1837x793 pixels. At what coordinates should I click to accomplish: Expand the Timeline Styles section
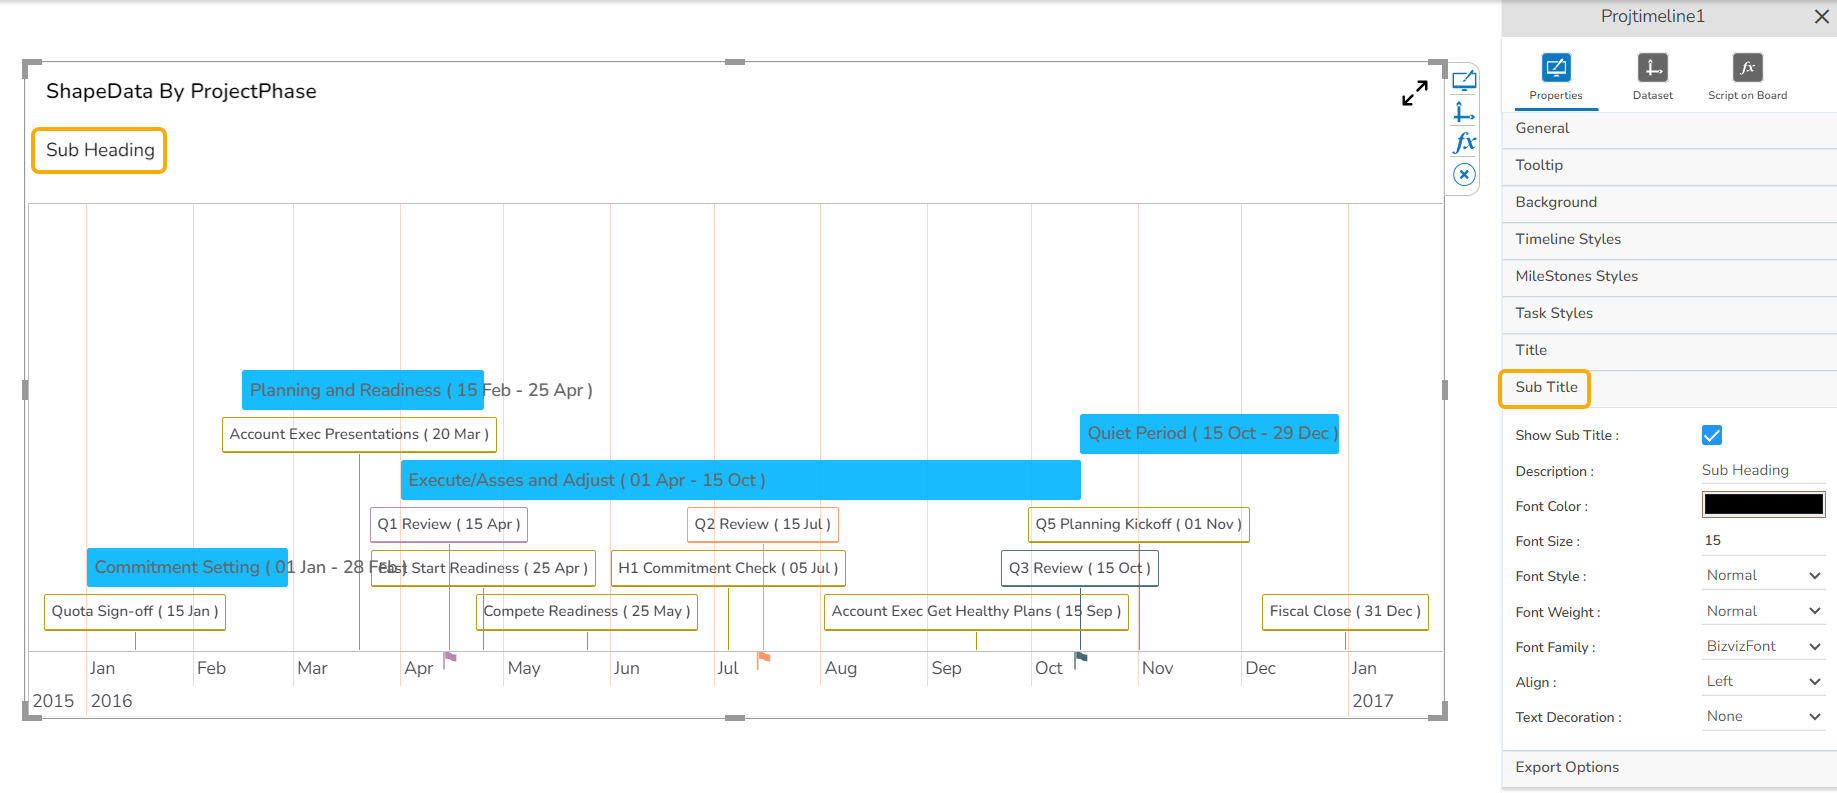[x=1669, y=240]
